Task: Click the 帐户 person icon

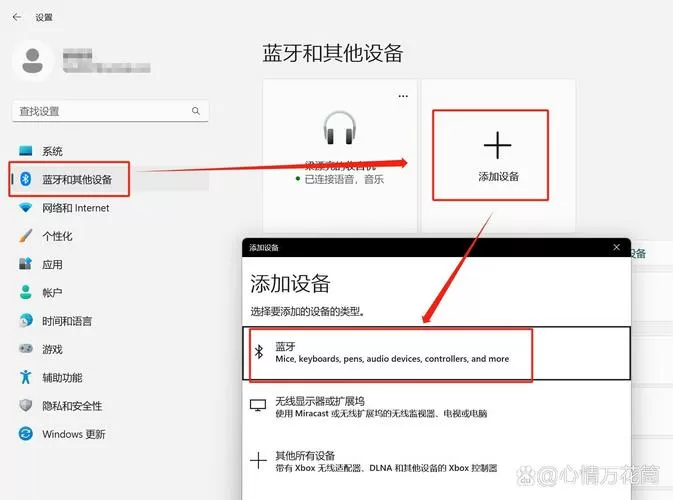Action: click(x=26, y=292)
